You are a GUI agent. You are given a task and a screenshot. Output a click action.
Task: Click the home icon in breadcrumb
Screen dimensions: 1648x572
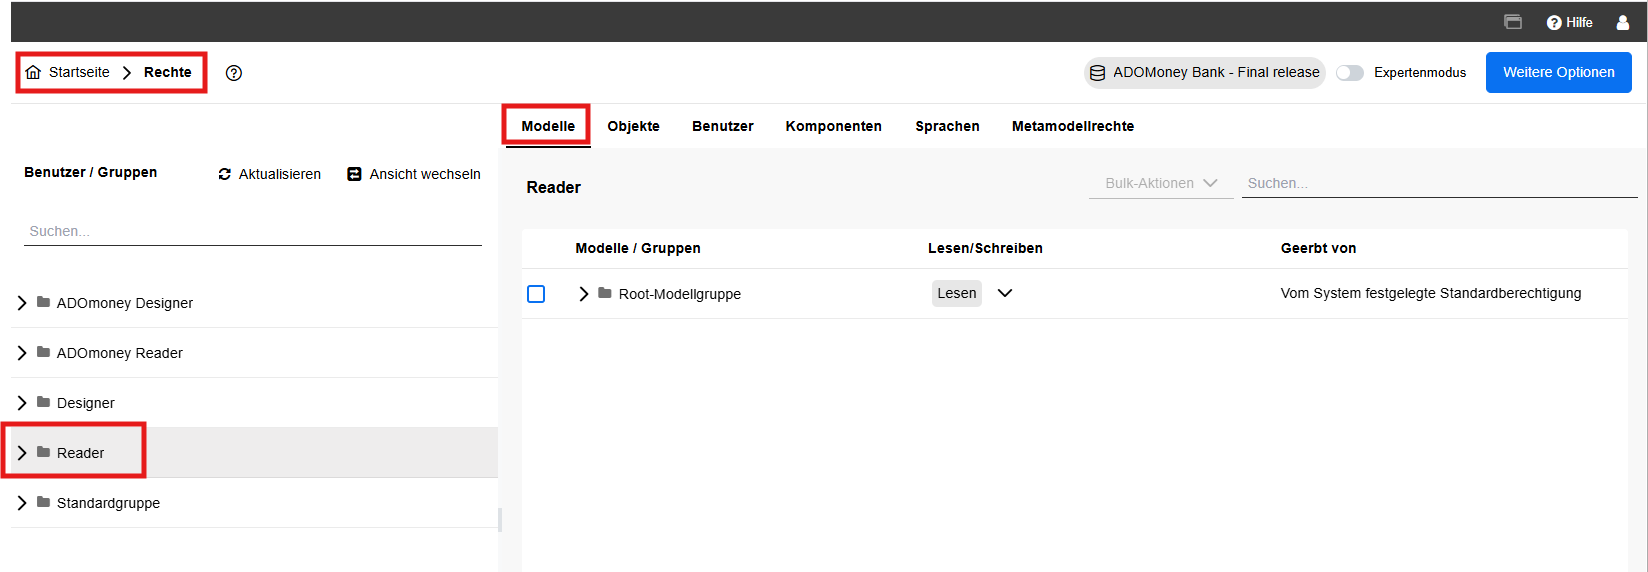click(34, 72)
